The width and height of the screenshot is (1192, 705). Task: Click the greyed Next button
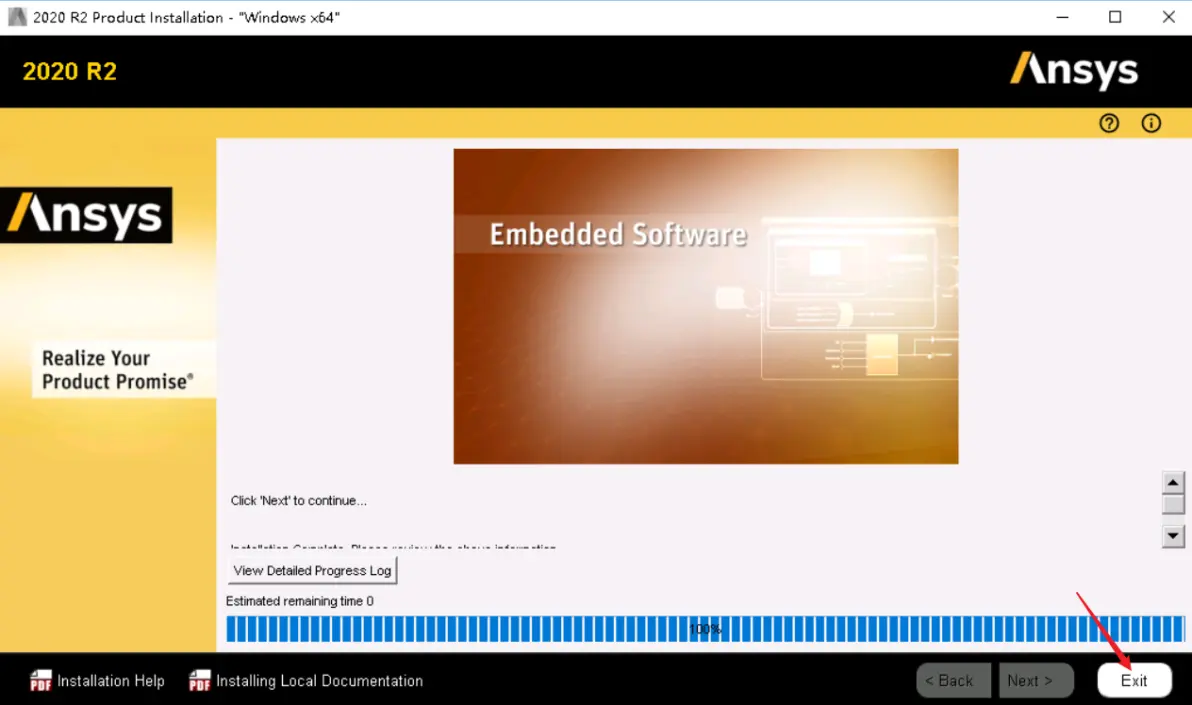tap(1036, 681)
